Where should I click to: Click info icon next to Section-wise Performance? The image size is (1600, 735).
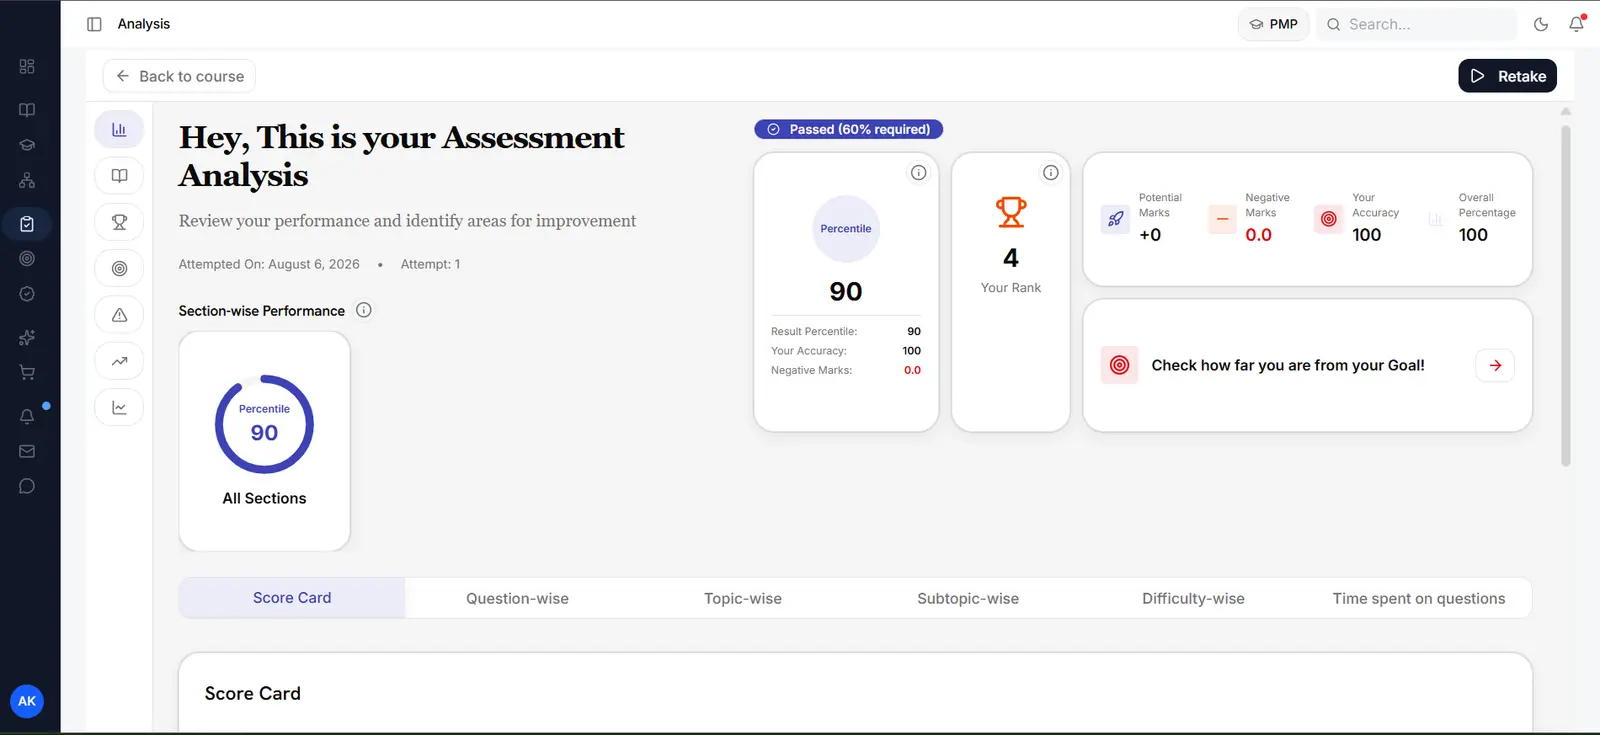(x=364, y=310)
